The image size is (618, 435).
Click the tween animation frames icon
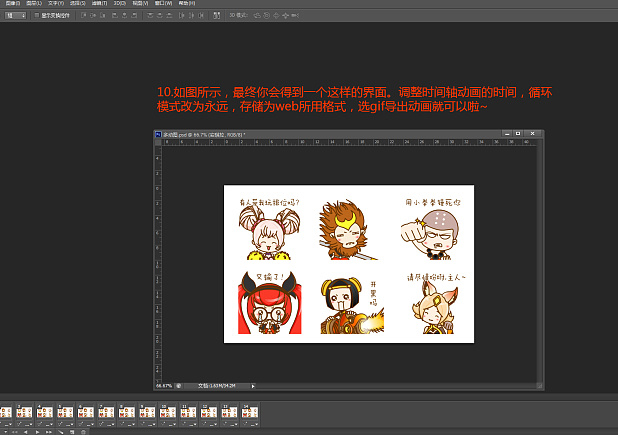point(60,432)
